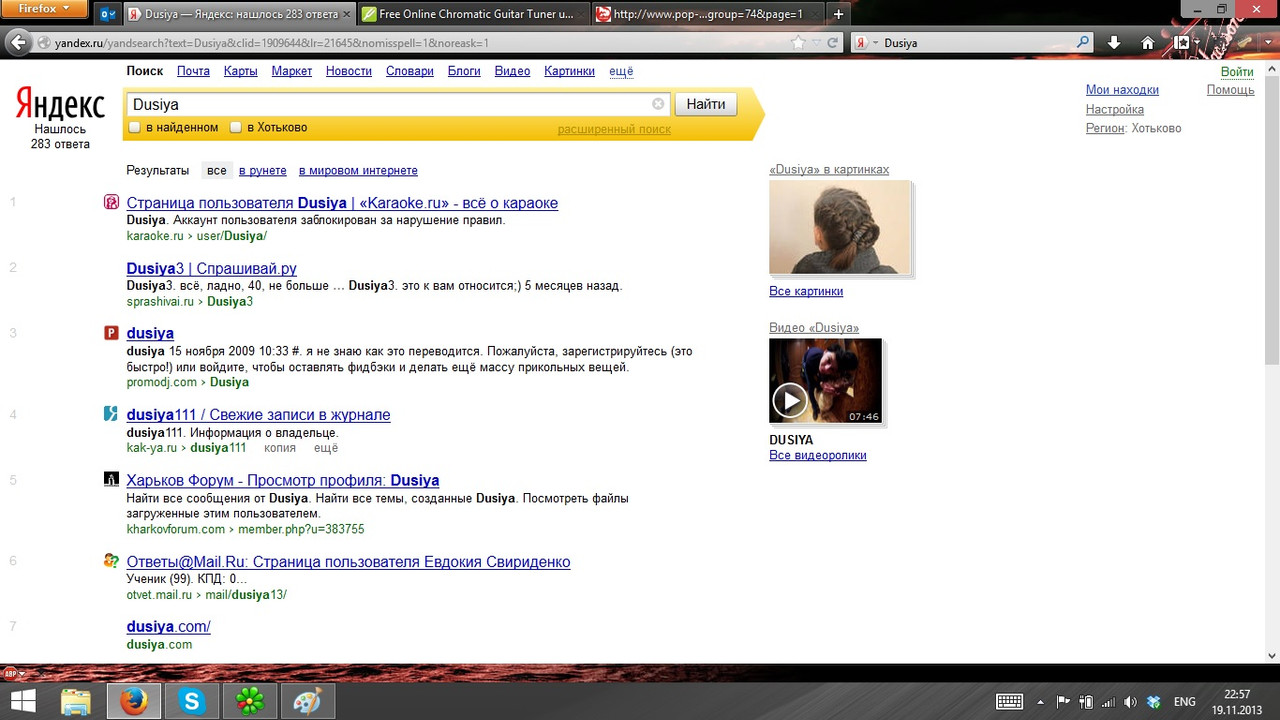Click the network signal tray icon

coord(1108,701)
